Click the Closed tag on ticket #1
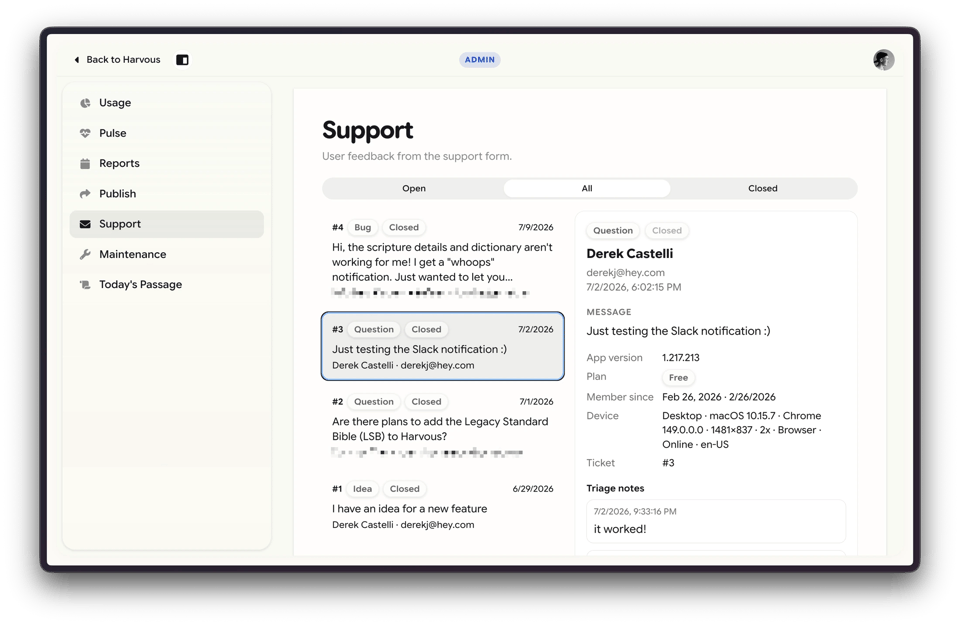Viewport: 960px width, 625px height. tap(405, 489)
